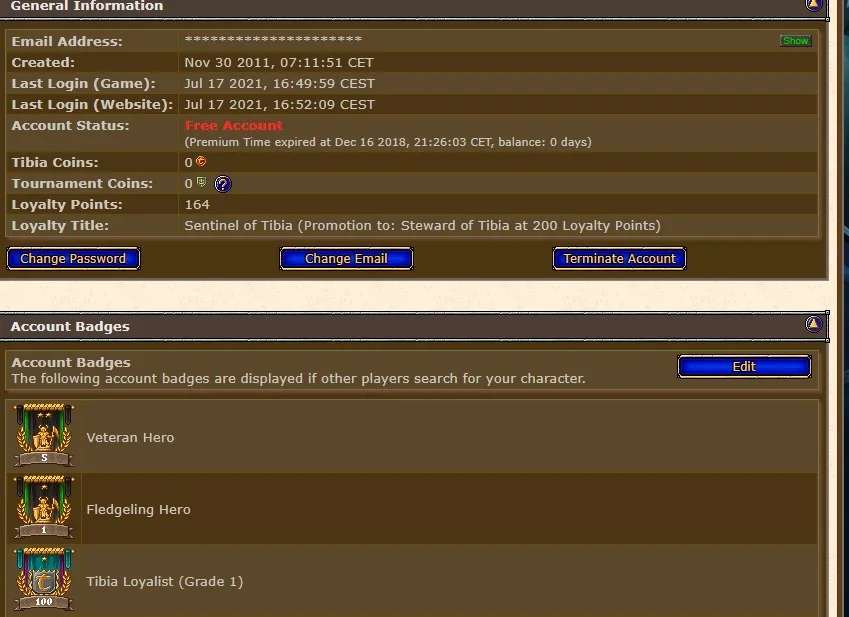Click the Tournament Coins shield icon

coord(201,182)
